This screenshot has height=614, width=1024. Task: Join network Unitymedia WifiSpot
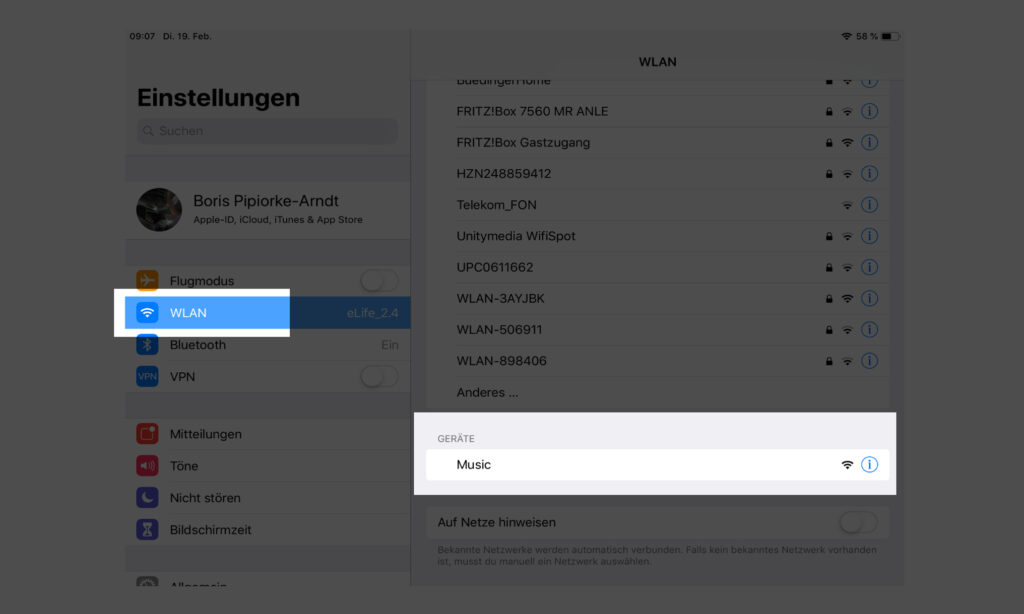(x=658, y=236)
